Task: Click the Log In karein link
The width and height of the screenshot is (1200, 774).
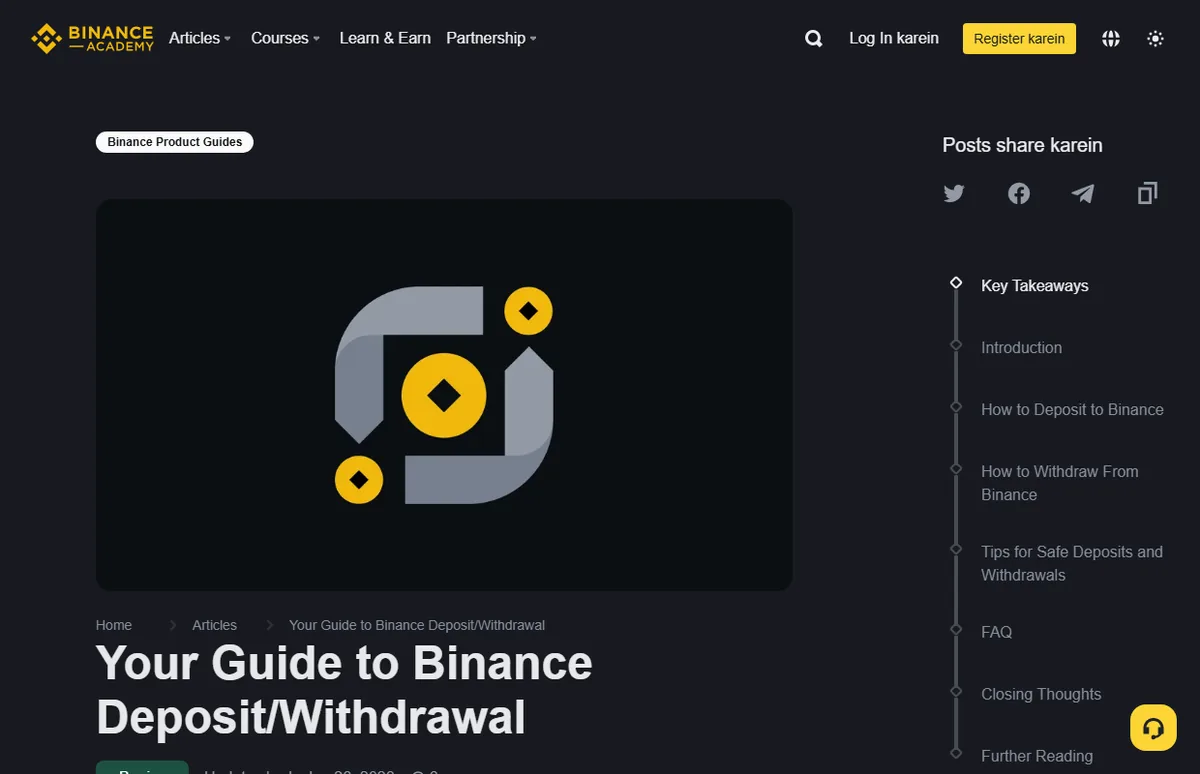Action: click(x=894, y=38)
